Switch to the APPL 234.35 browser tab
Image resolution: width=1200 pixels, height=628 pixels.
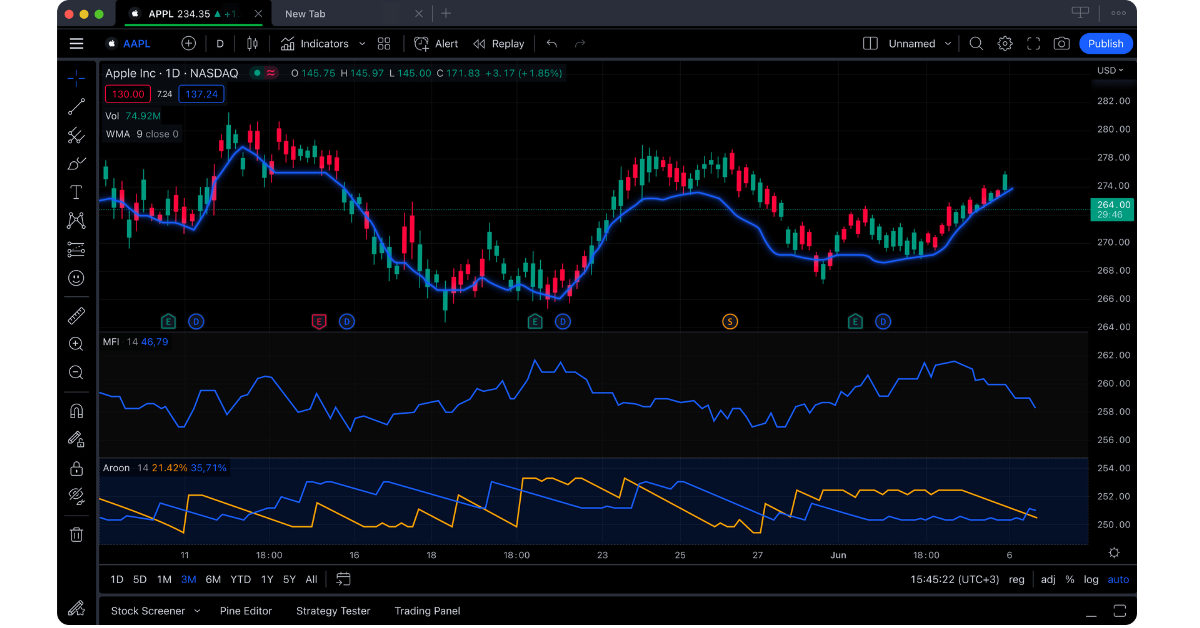click(192, 14)
